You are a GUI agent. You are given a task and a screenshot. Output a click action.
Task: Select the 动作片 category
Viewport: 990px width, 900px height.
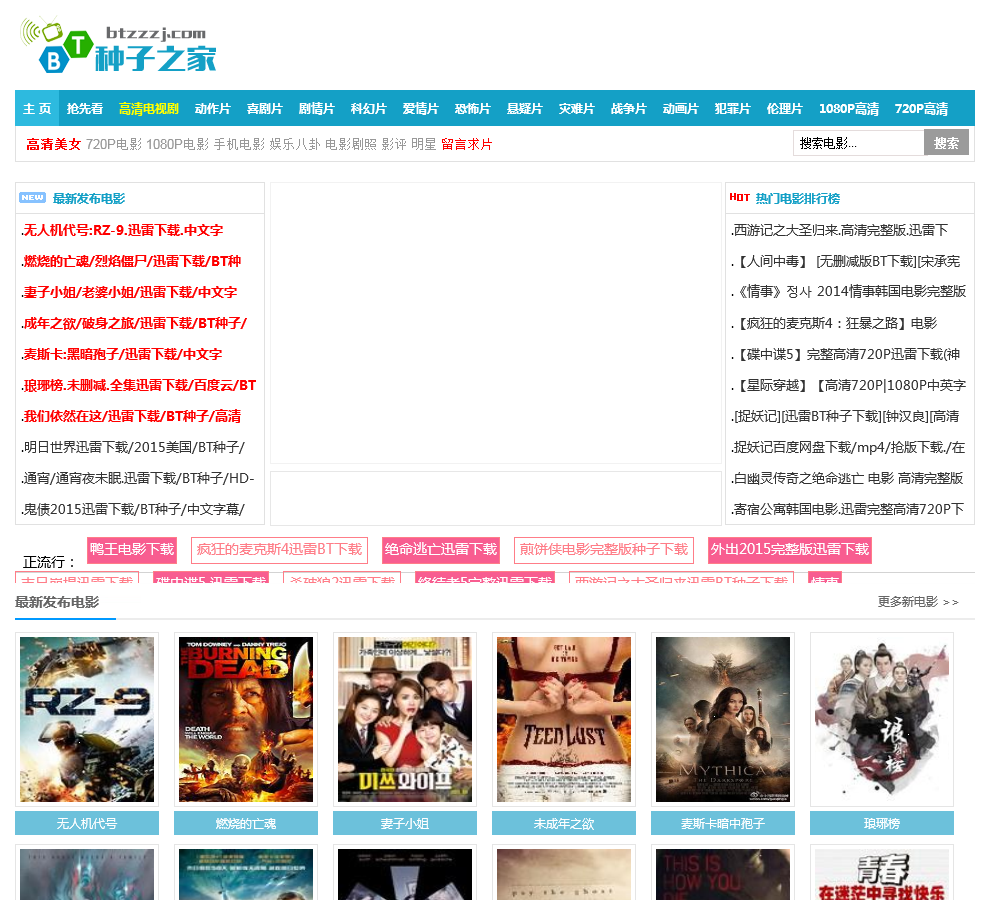point(213,109)
